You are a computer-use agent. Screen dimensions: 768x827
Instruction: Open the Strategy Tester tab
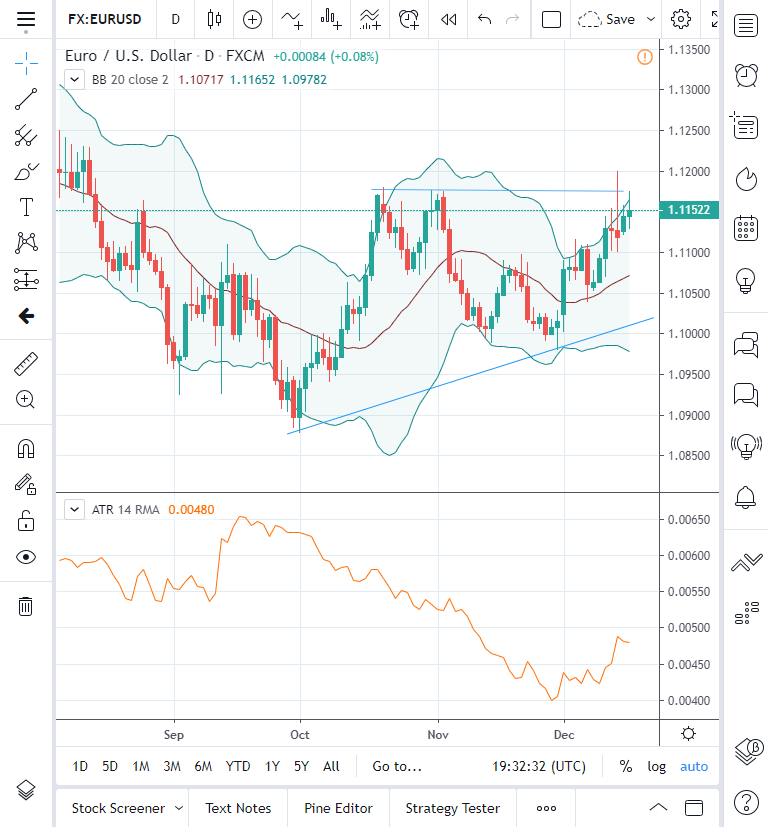pyautogui.click(x=452, y=808)
